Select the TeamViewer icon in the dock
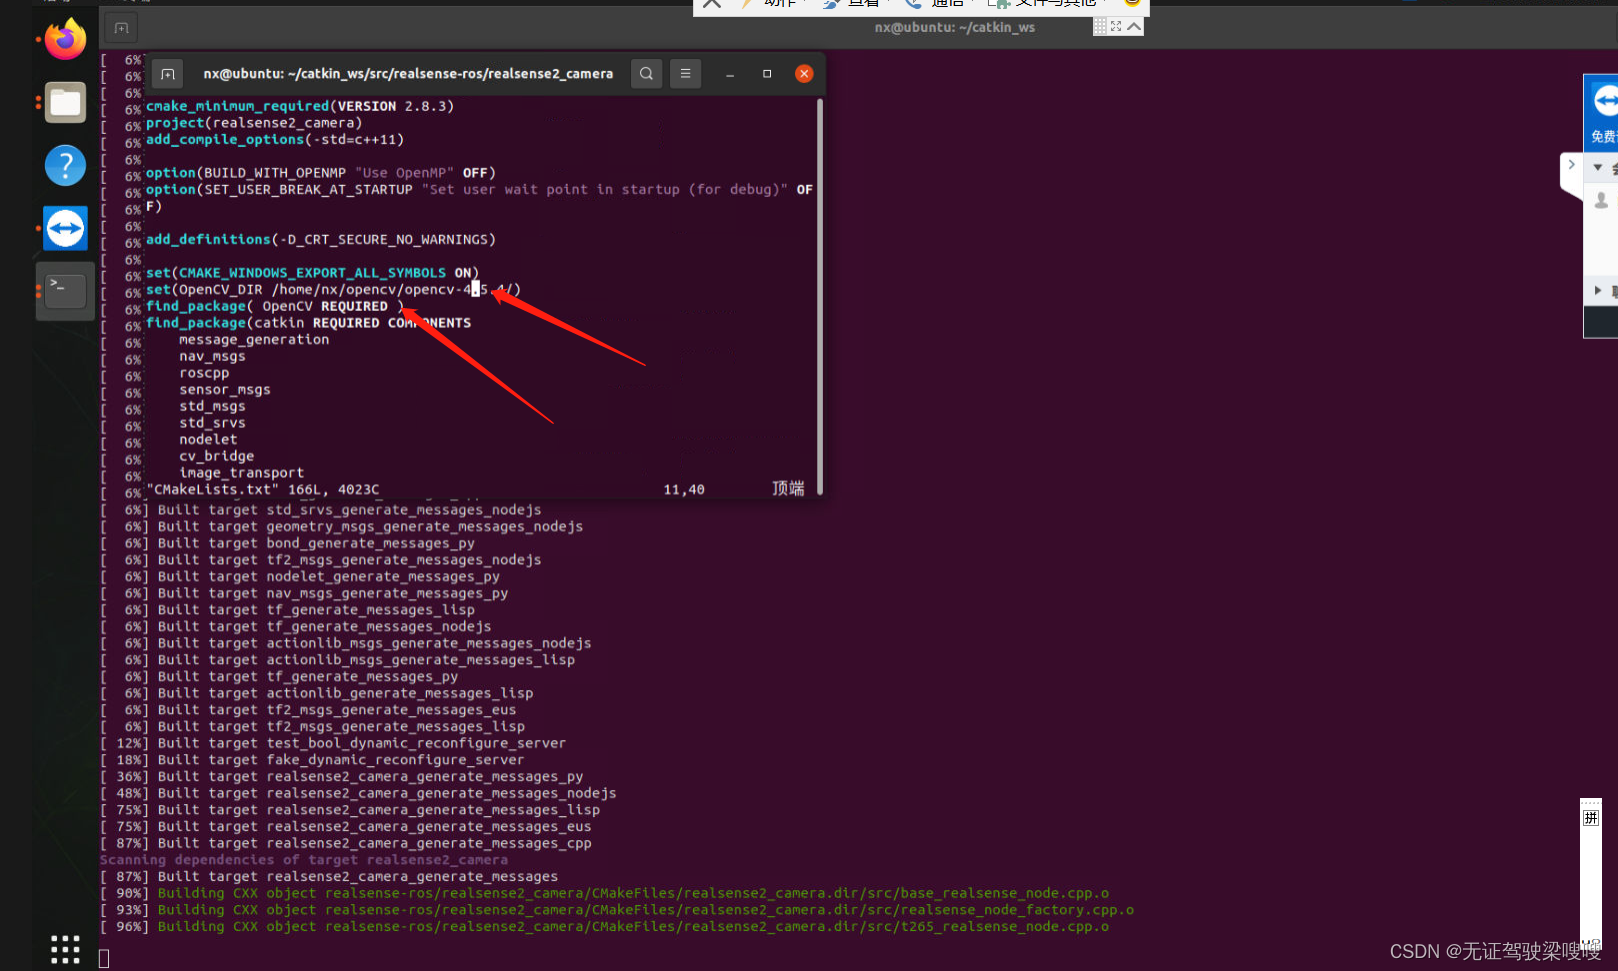The width and height of the screenshot is (1618, 971). (64, 228)
